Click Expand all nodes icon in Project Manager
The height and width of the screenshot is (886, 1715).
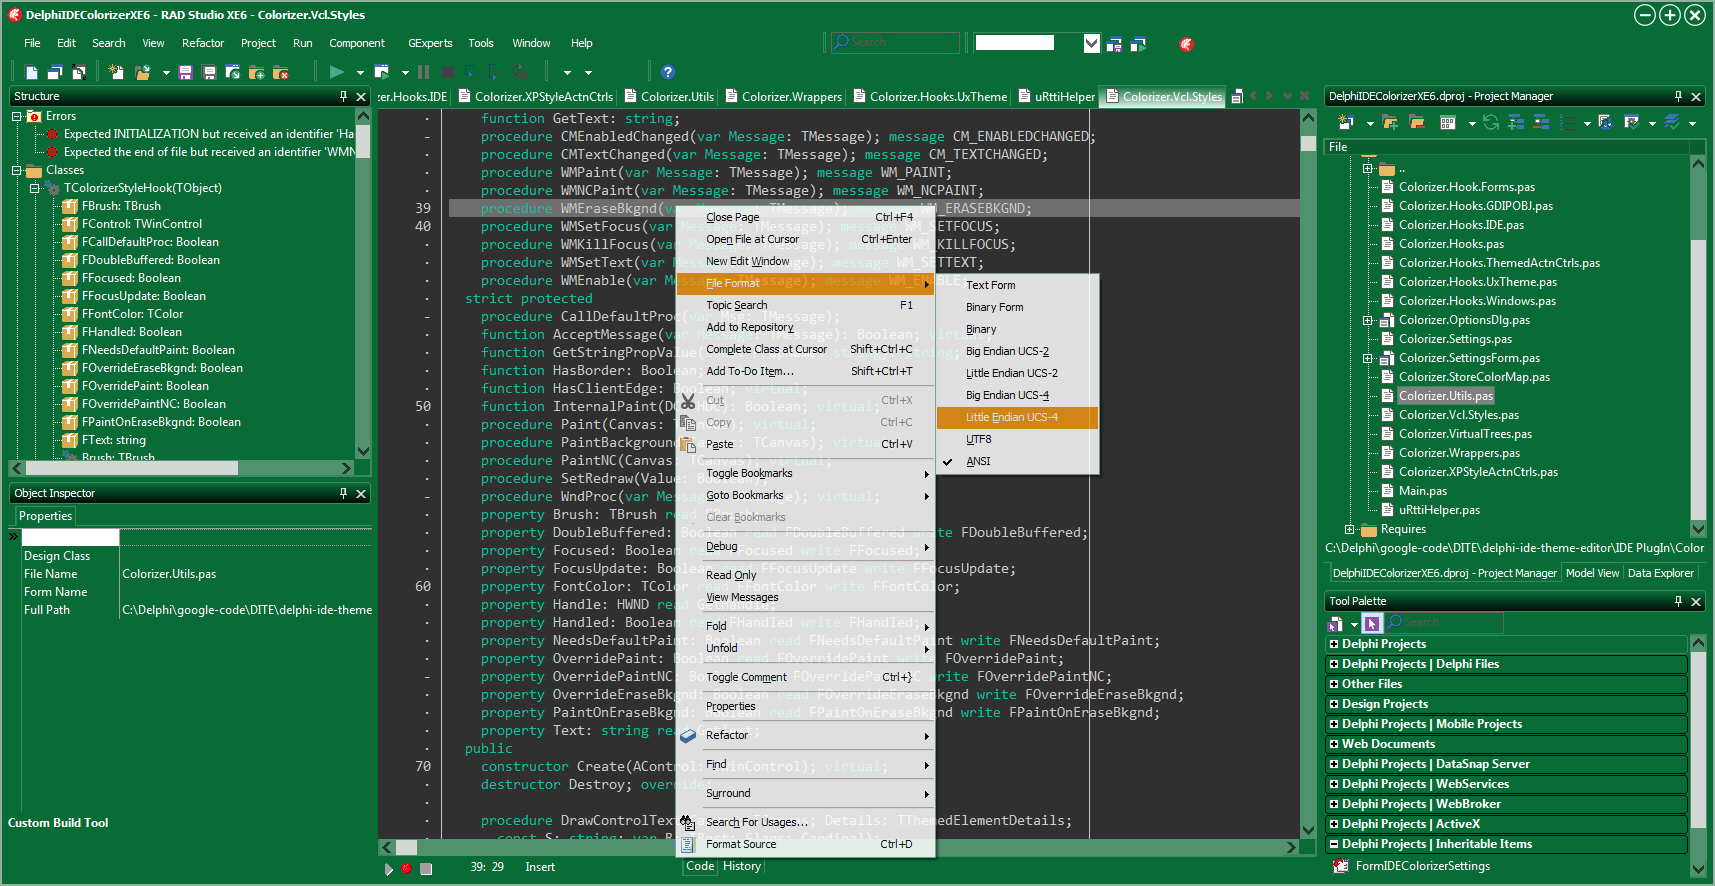point(1516,122)
